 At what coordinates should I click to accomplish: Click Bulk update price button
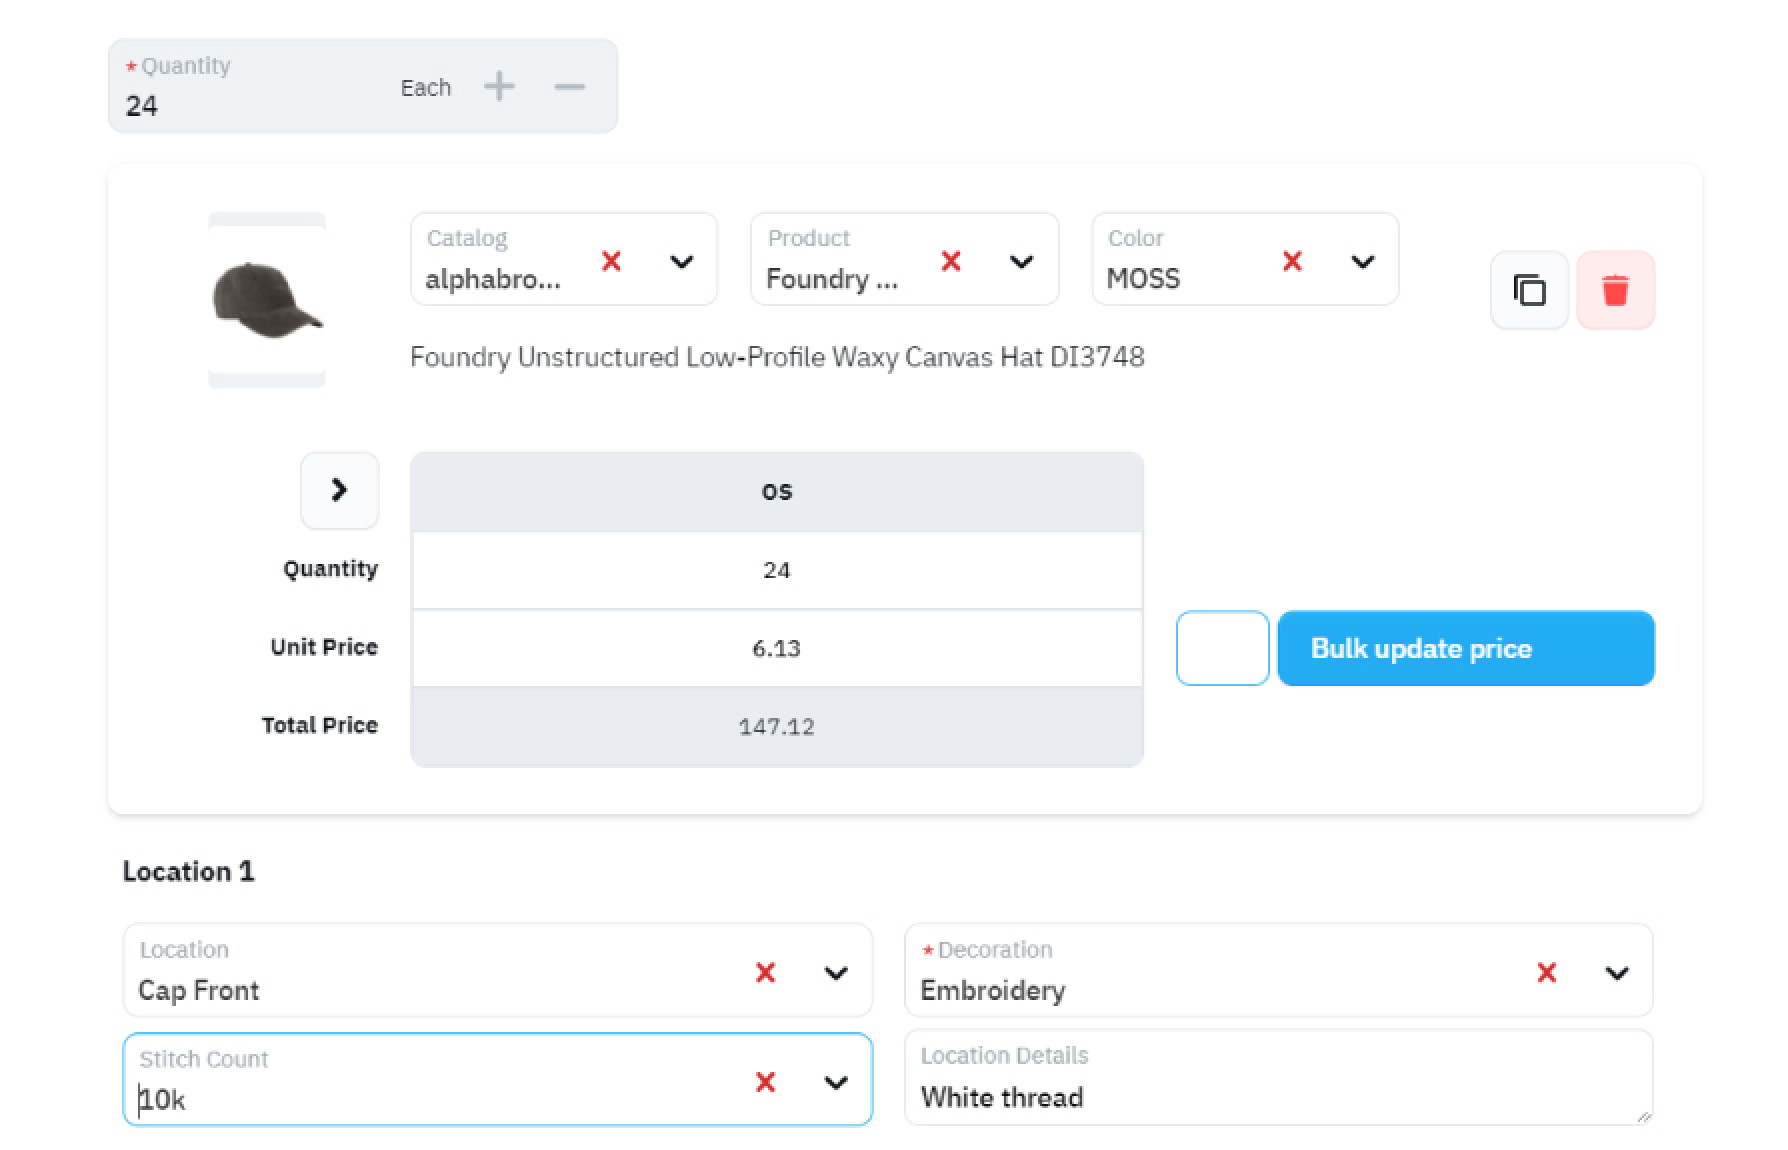pyautogui.click(x=1466, y=648)
